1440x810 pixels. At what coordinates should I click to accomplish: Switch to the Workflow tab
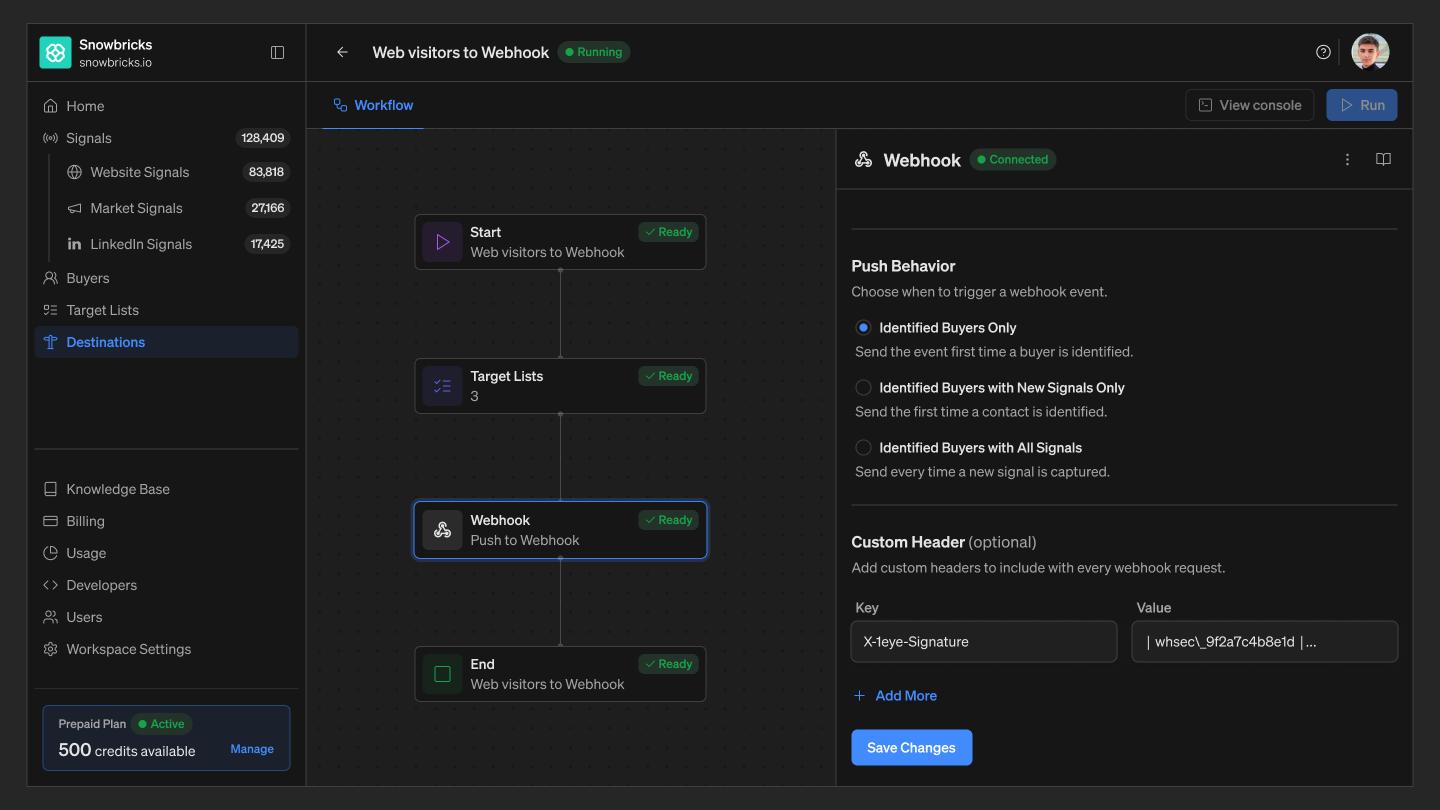click(x=373, y=105)
